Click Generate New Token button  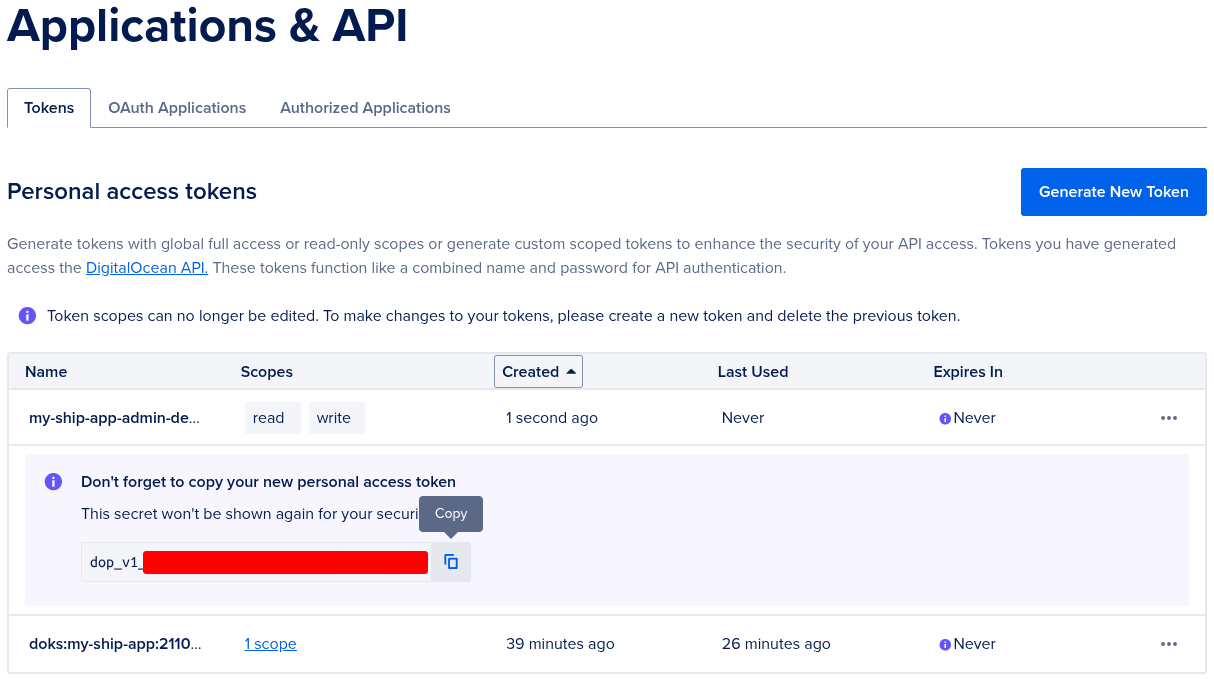click(1113, 192)
